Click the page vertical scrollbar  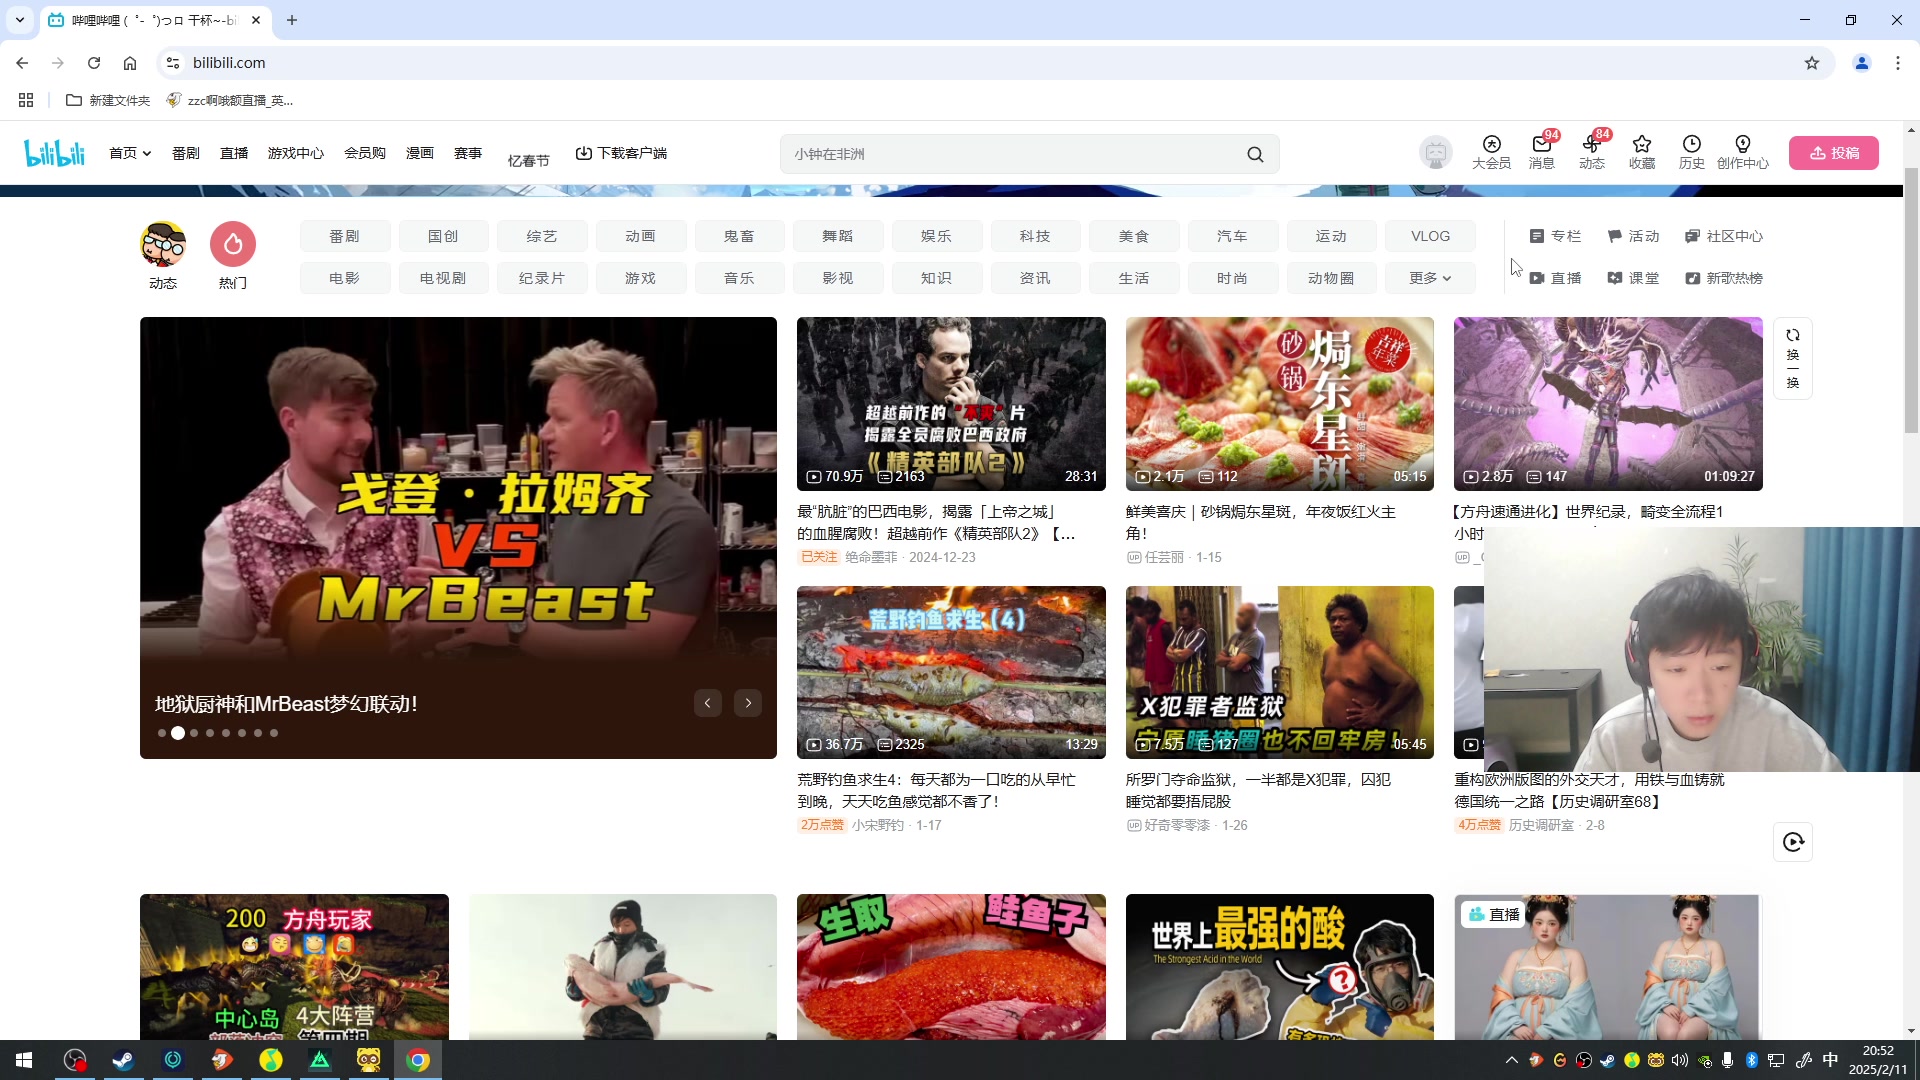pos(1911,300)
